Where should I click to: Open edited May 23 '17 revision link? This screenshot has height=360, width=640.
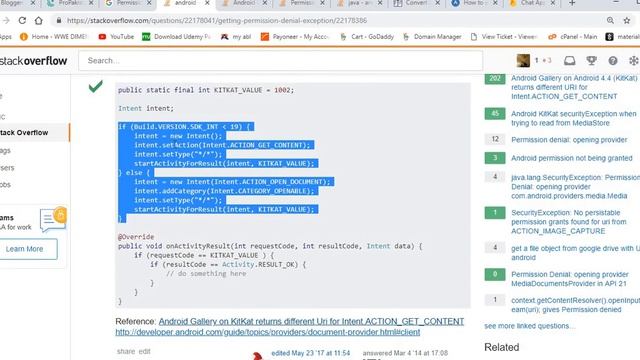[311, 353]
